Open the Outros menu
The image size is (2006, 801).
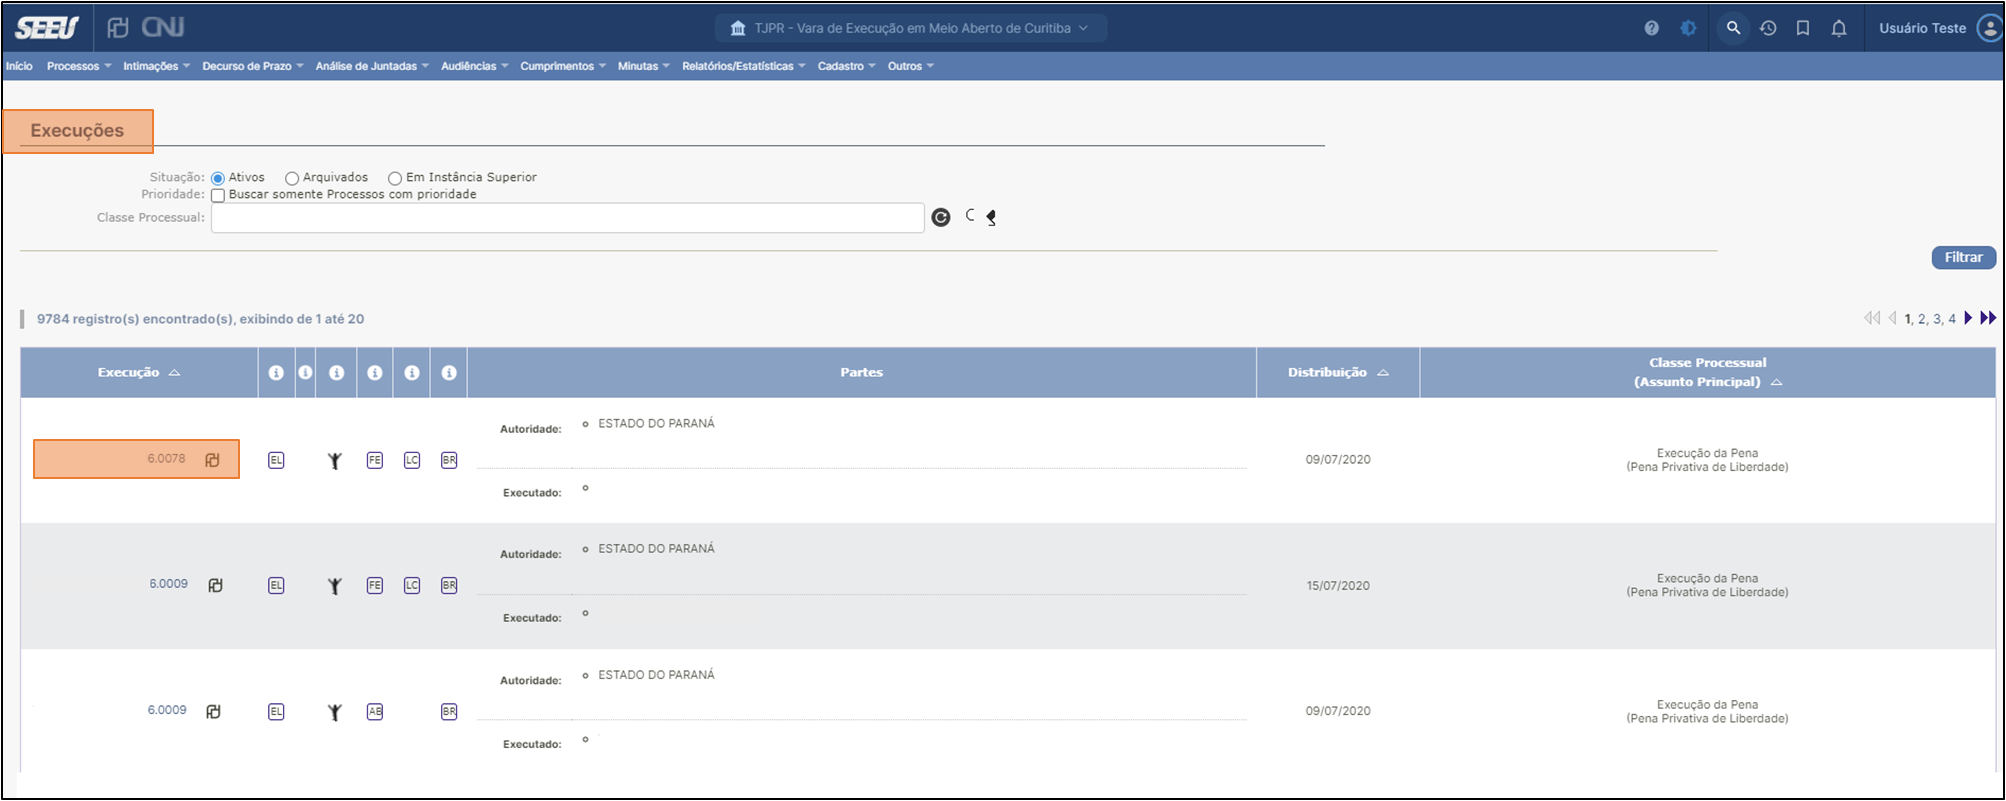(x=910, y=66)
